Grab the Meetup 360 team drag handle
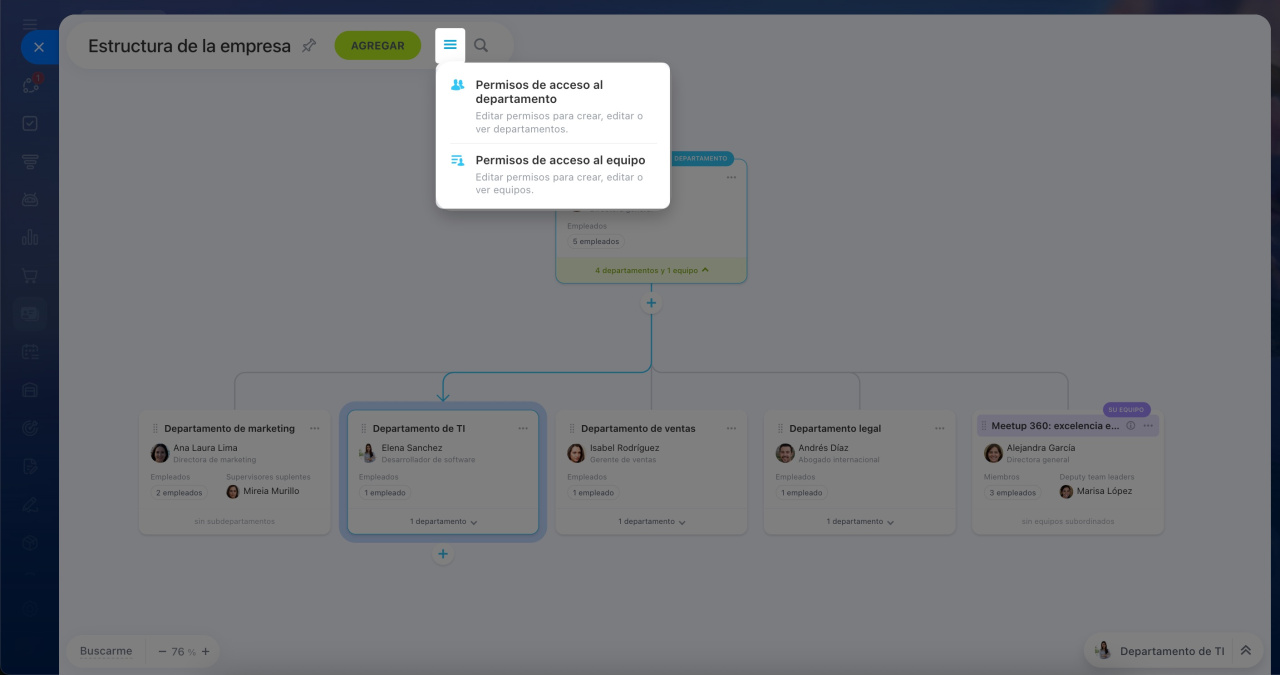The image size is (1280, 675). [x=984, y=425]
